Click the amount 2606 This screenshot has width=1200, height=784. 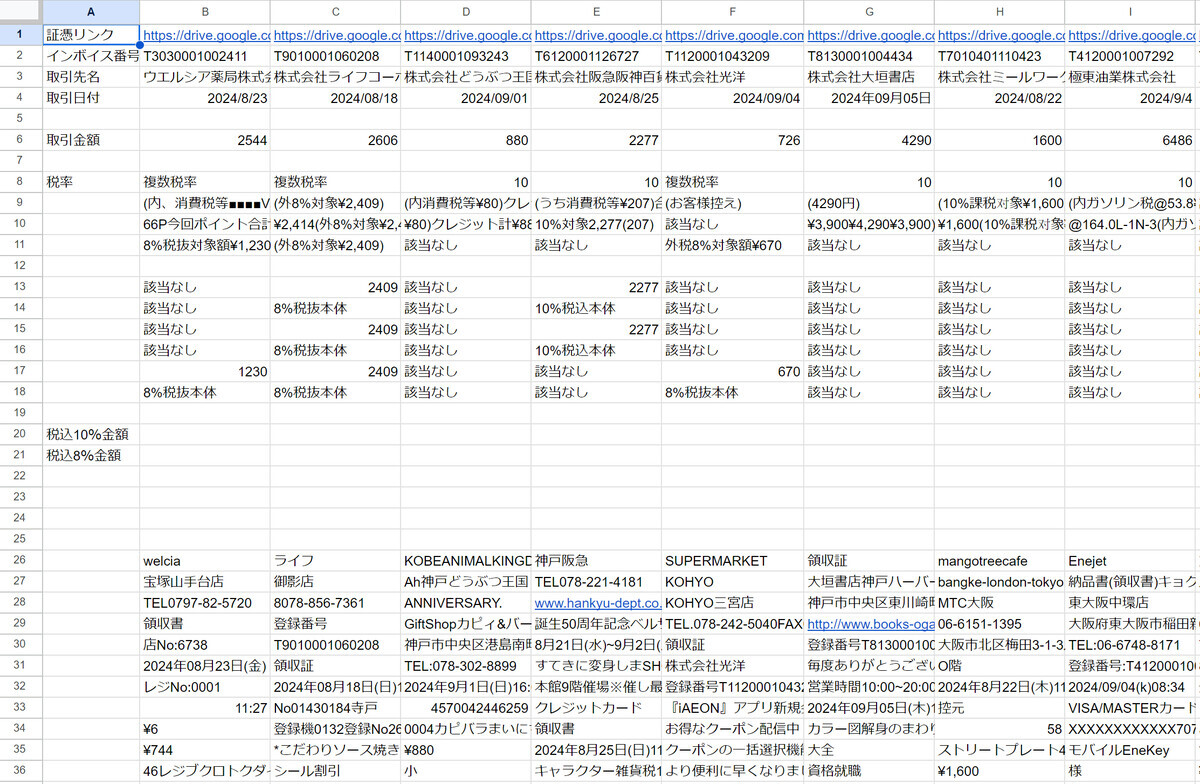(335, 141)
